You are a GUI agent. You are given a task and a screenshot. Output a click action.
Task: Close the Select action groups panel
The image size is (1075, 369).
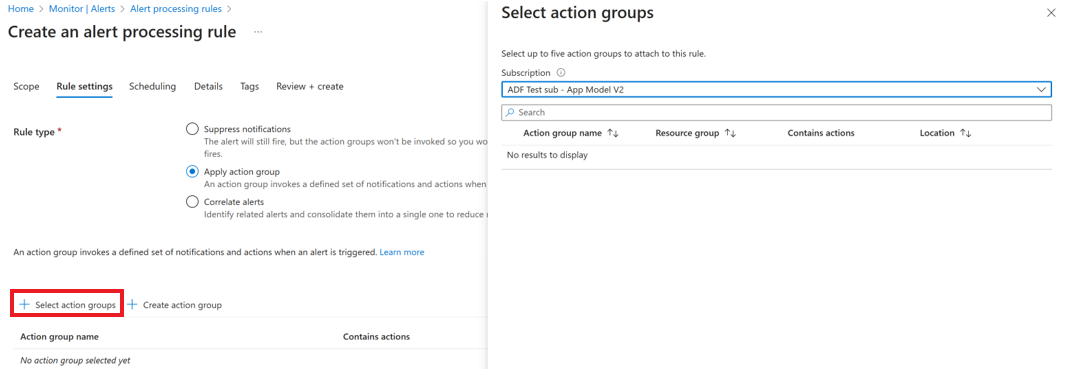coord(1051,13)
